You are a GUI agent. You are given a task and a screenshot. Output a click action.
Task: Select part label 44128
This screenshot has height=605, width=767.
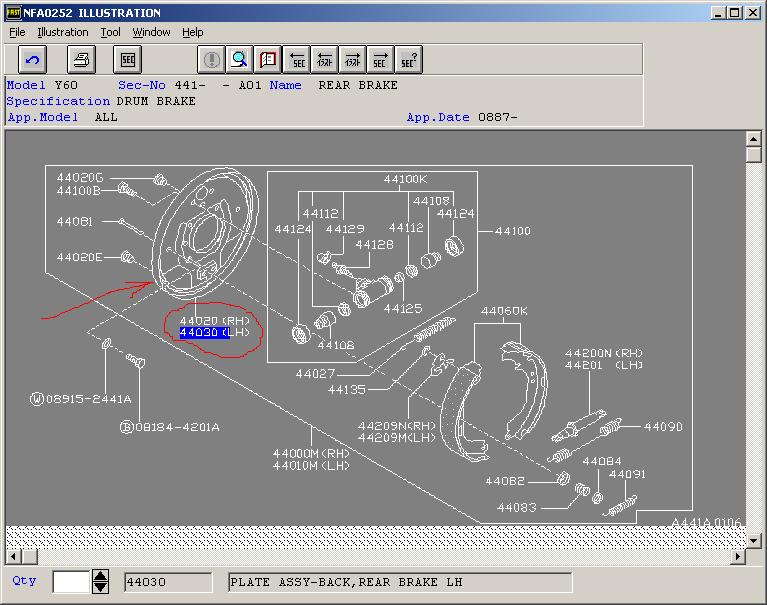tap(374, 245)
